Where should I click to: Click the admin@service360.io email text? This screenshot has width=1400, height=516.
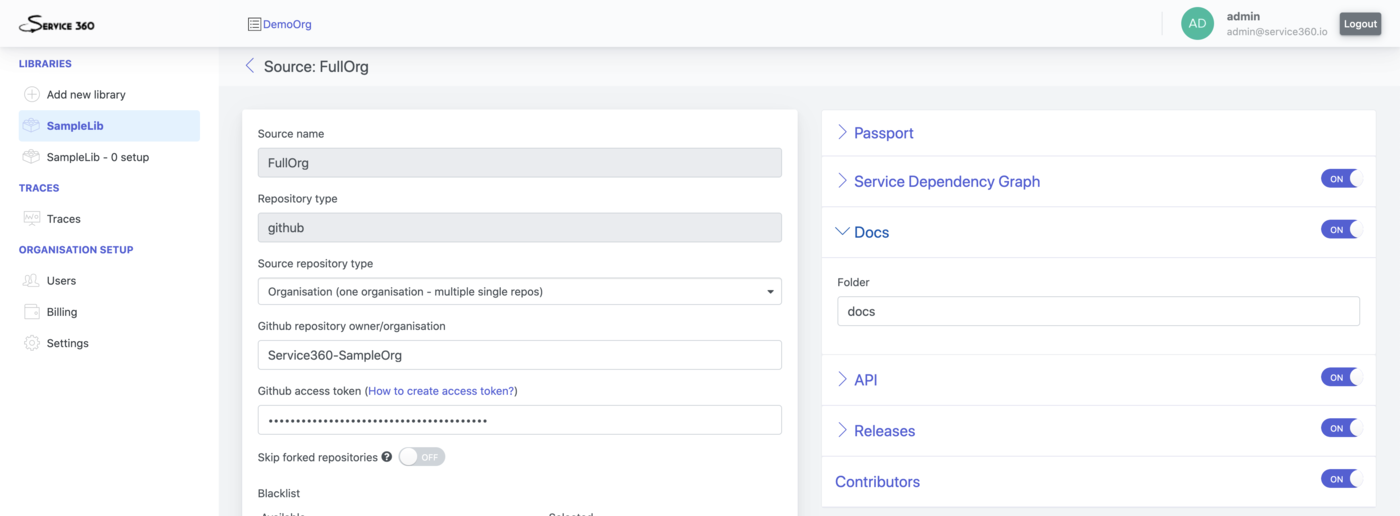(1277, 32)
